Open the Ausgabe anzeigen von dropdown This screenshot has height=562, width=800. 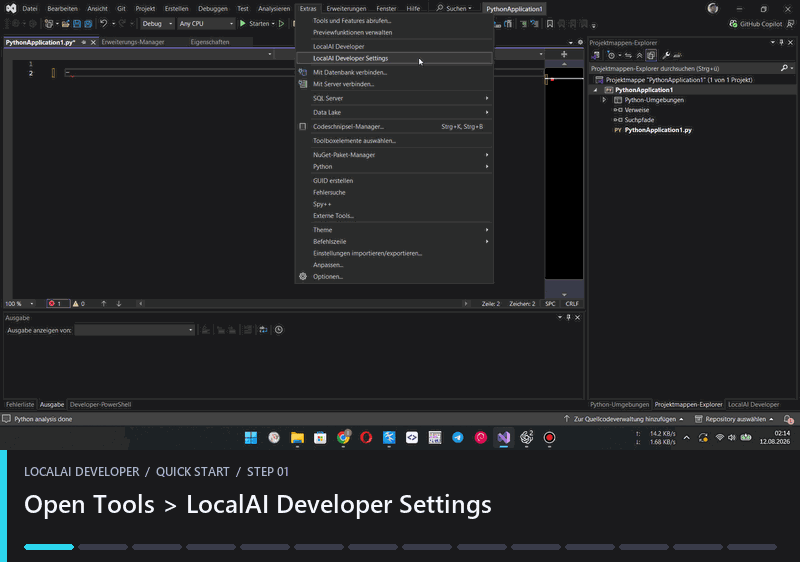(135, 330)
